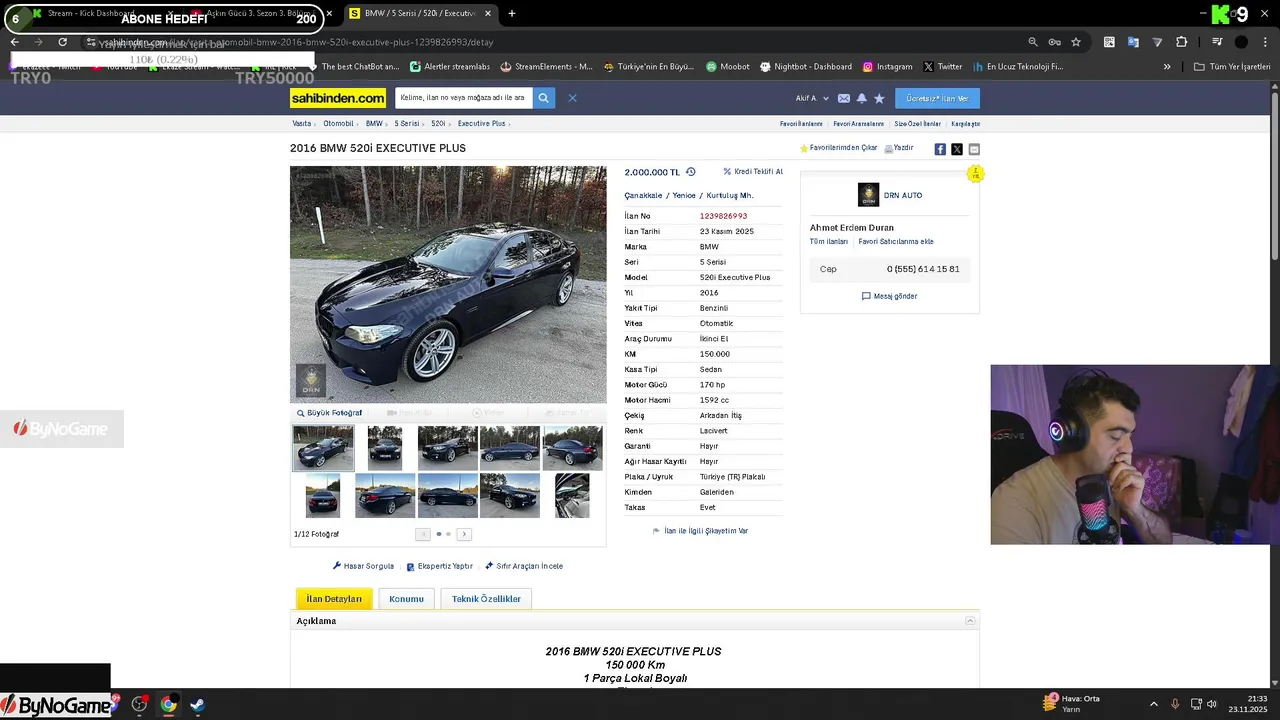Click the sahibinden.com logo

coord(338,98)
